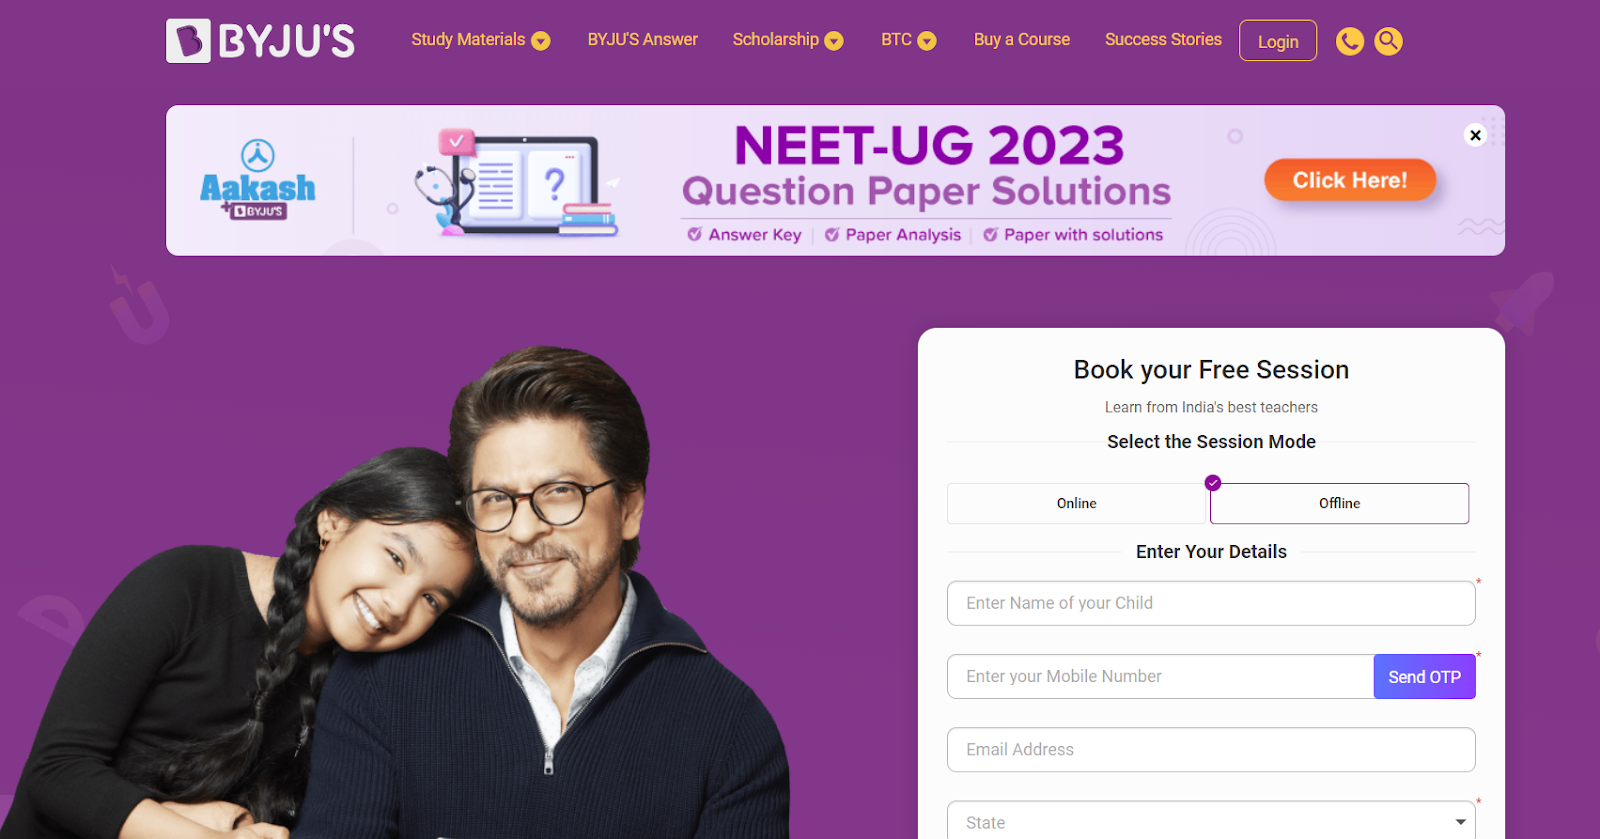Click the Login button
Image resolution: width=1600 pixels, height=839 pixels.
(1278, 41)
